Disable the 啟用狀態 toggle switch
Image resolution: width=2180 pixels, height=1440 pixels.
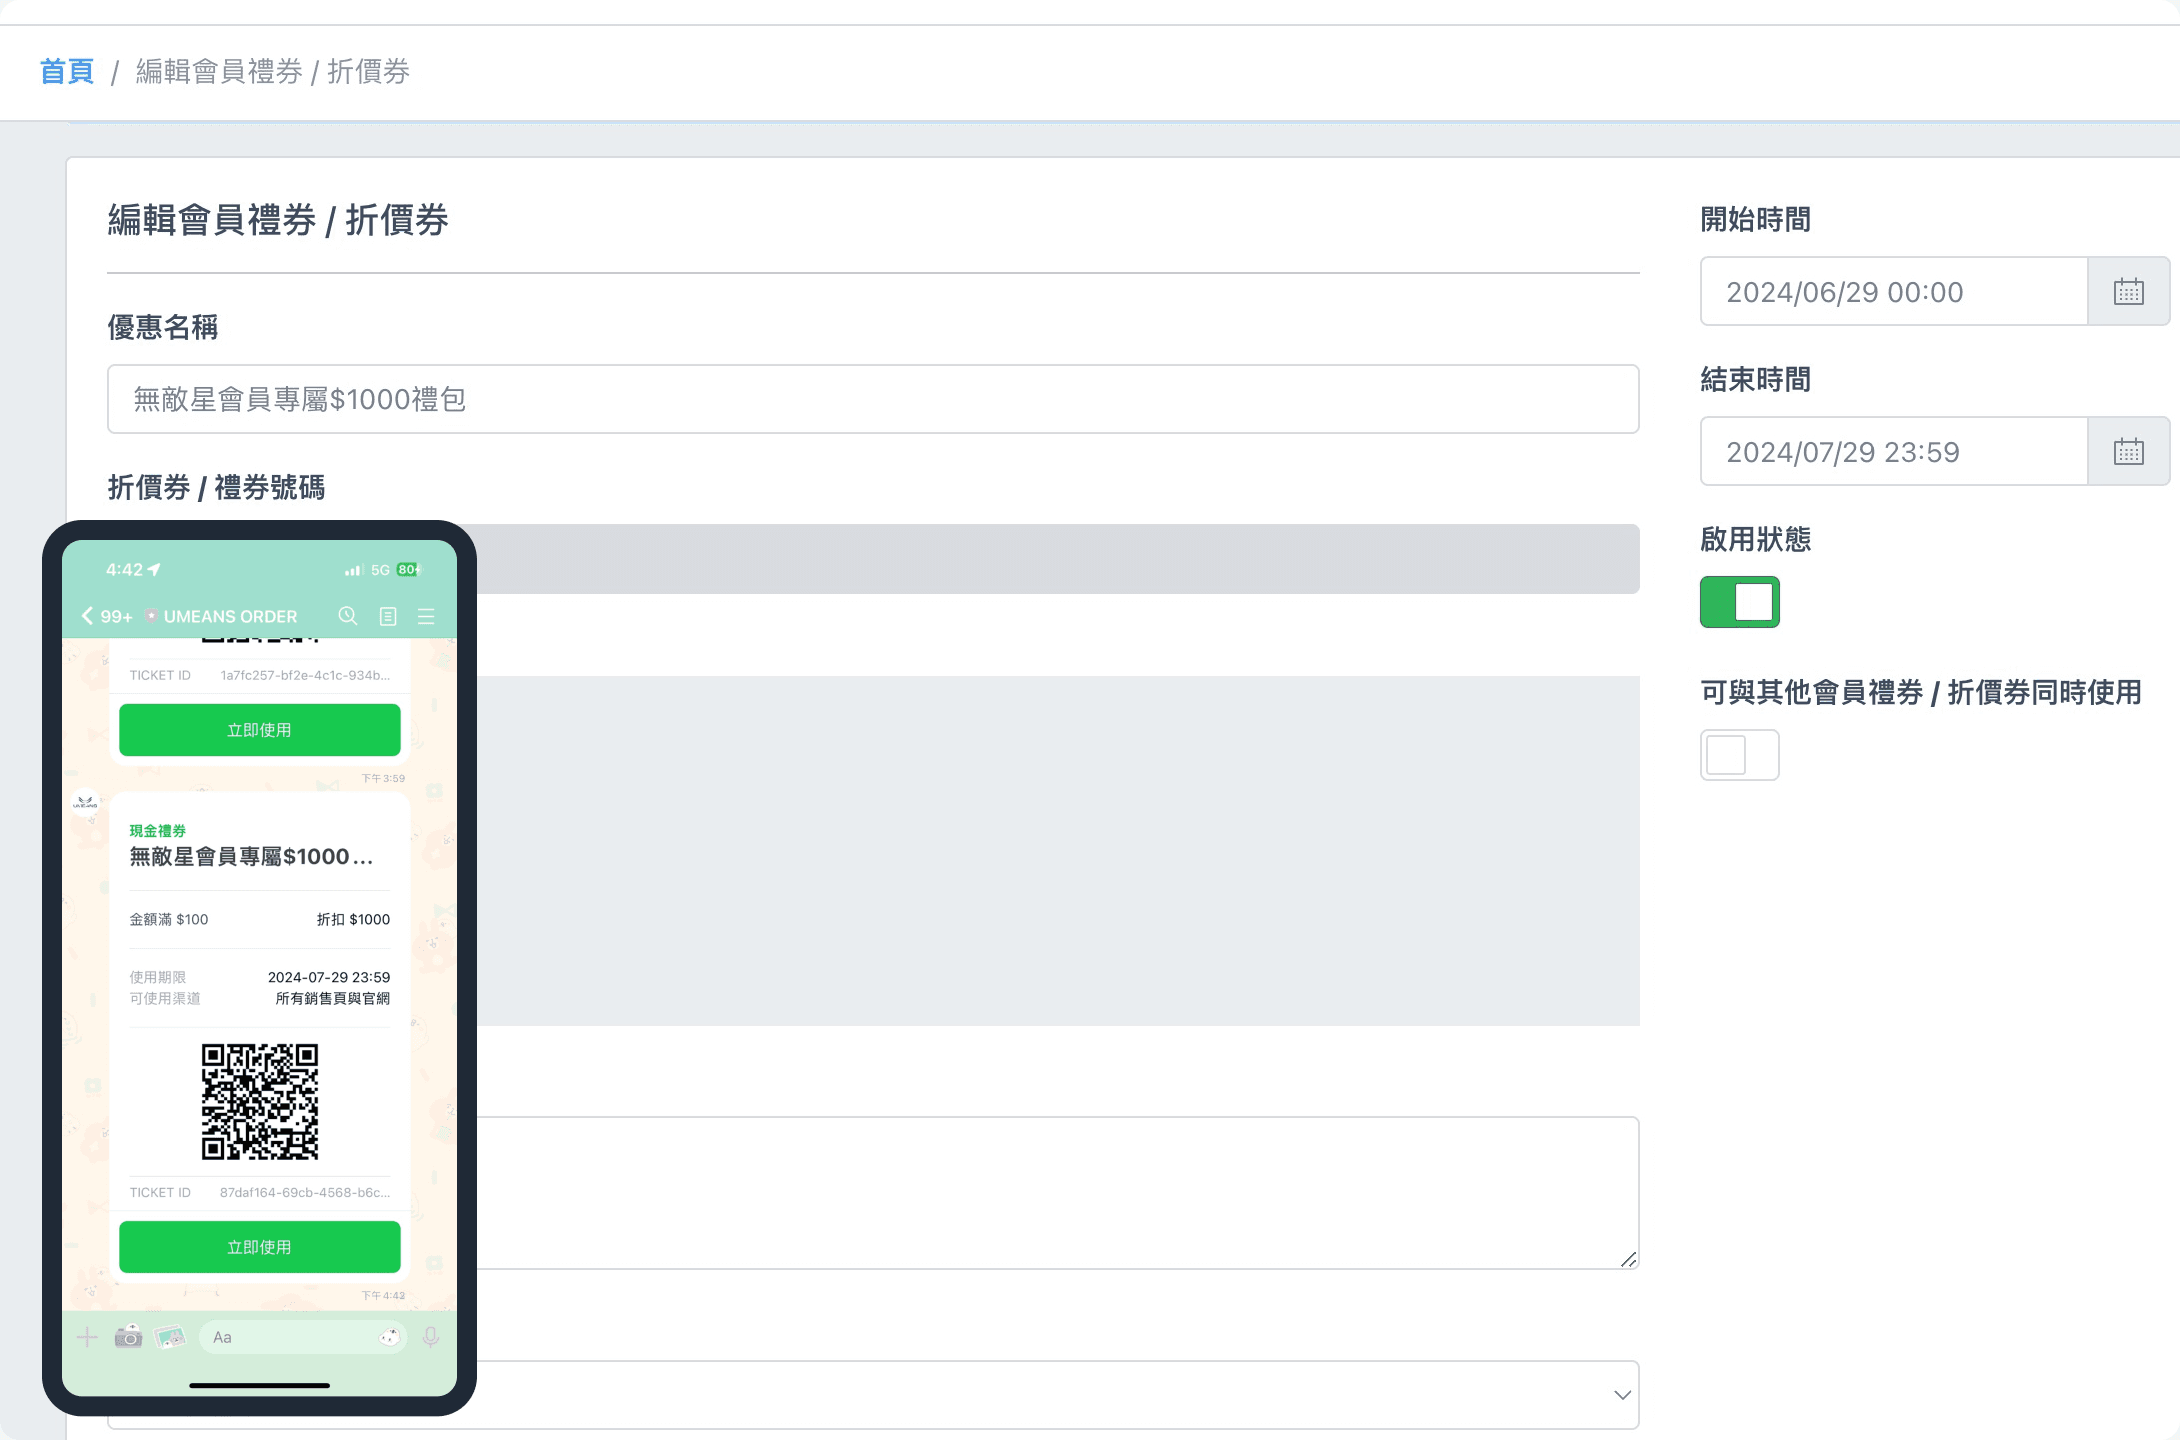tap(1739, 602)
